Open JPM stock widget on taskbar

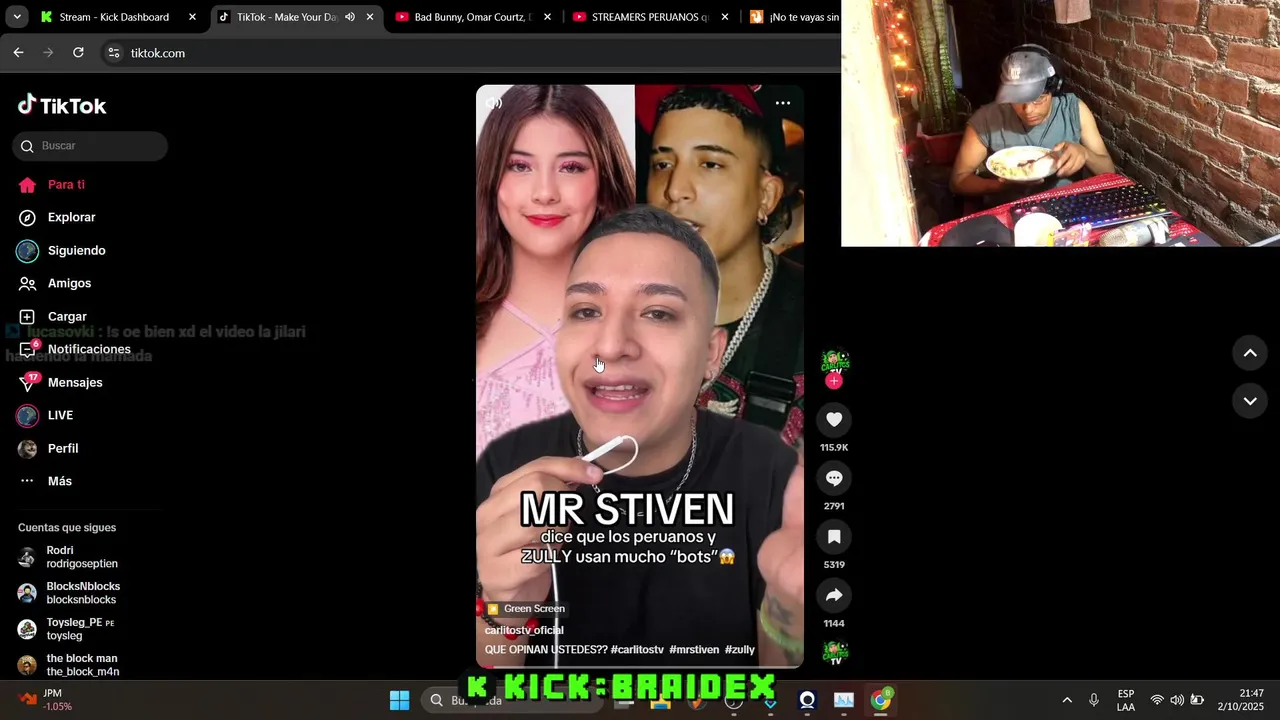[45, 700]
